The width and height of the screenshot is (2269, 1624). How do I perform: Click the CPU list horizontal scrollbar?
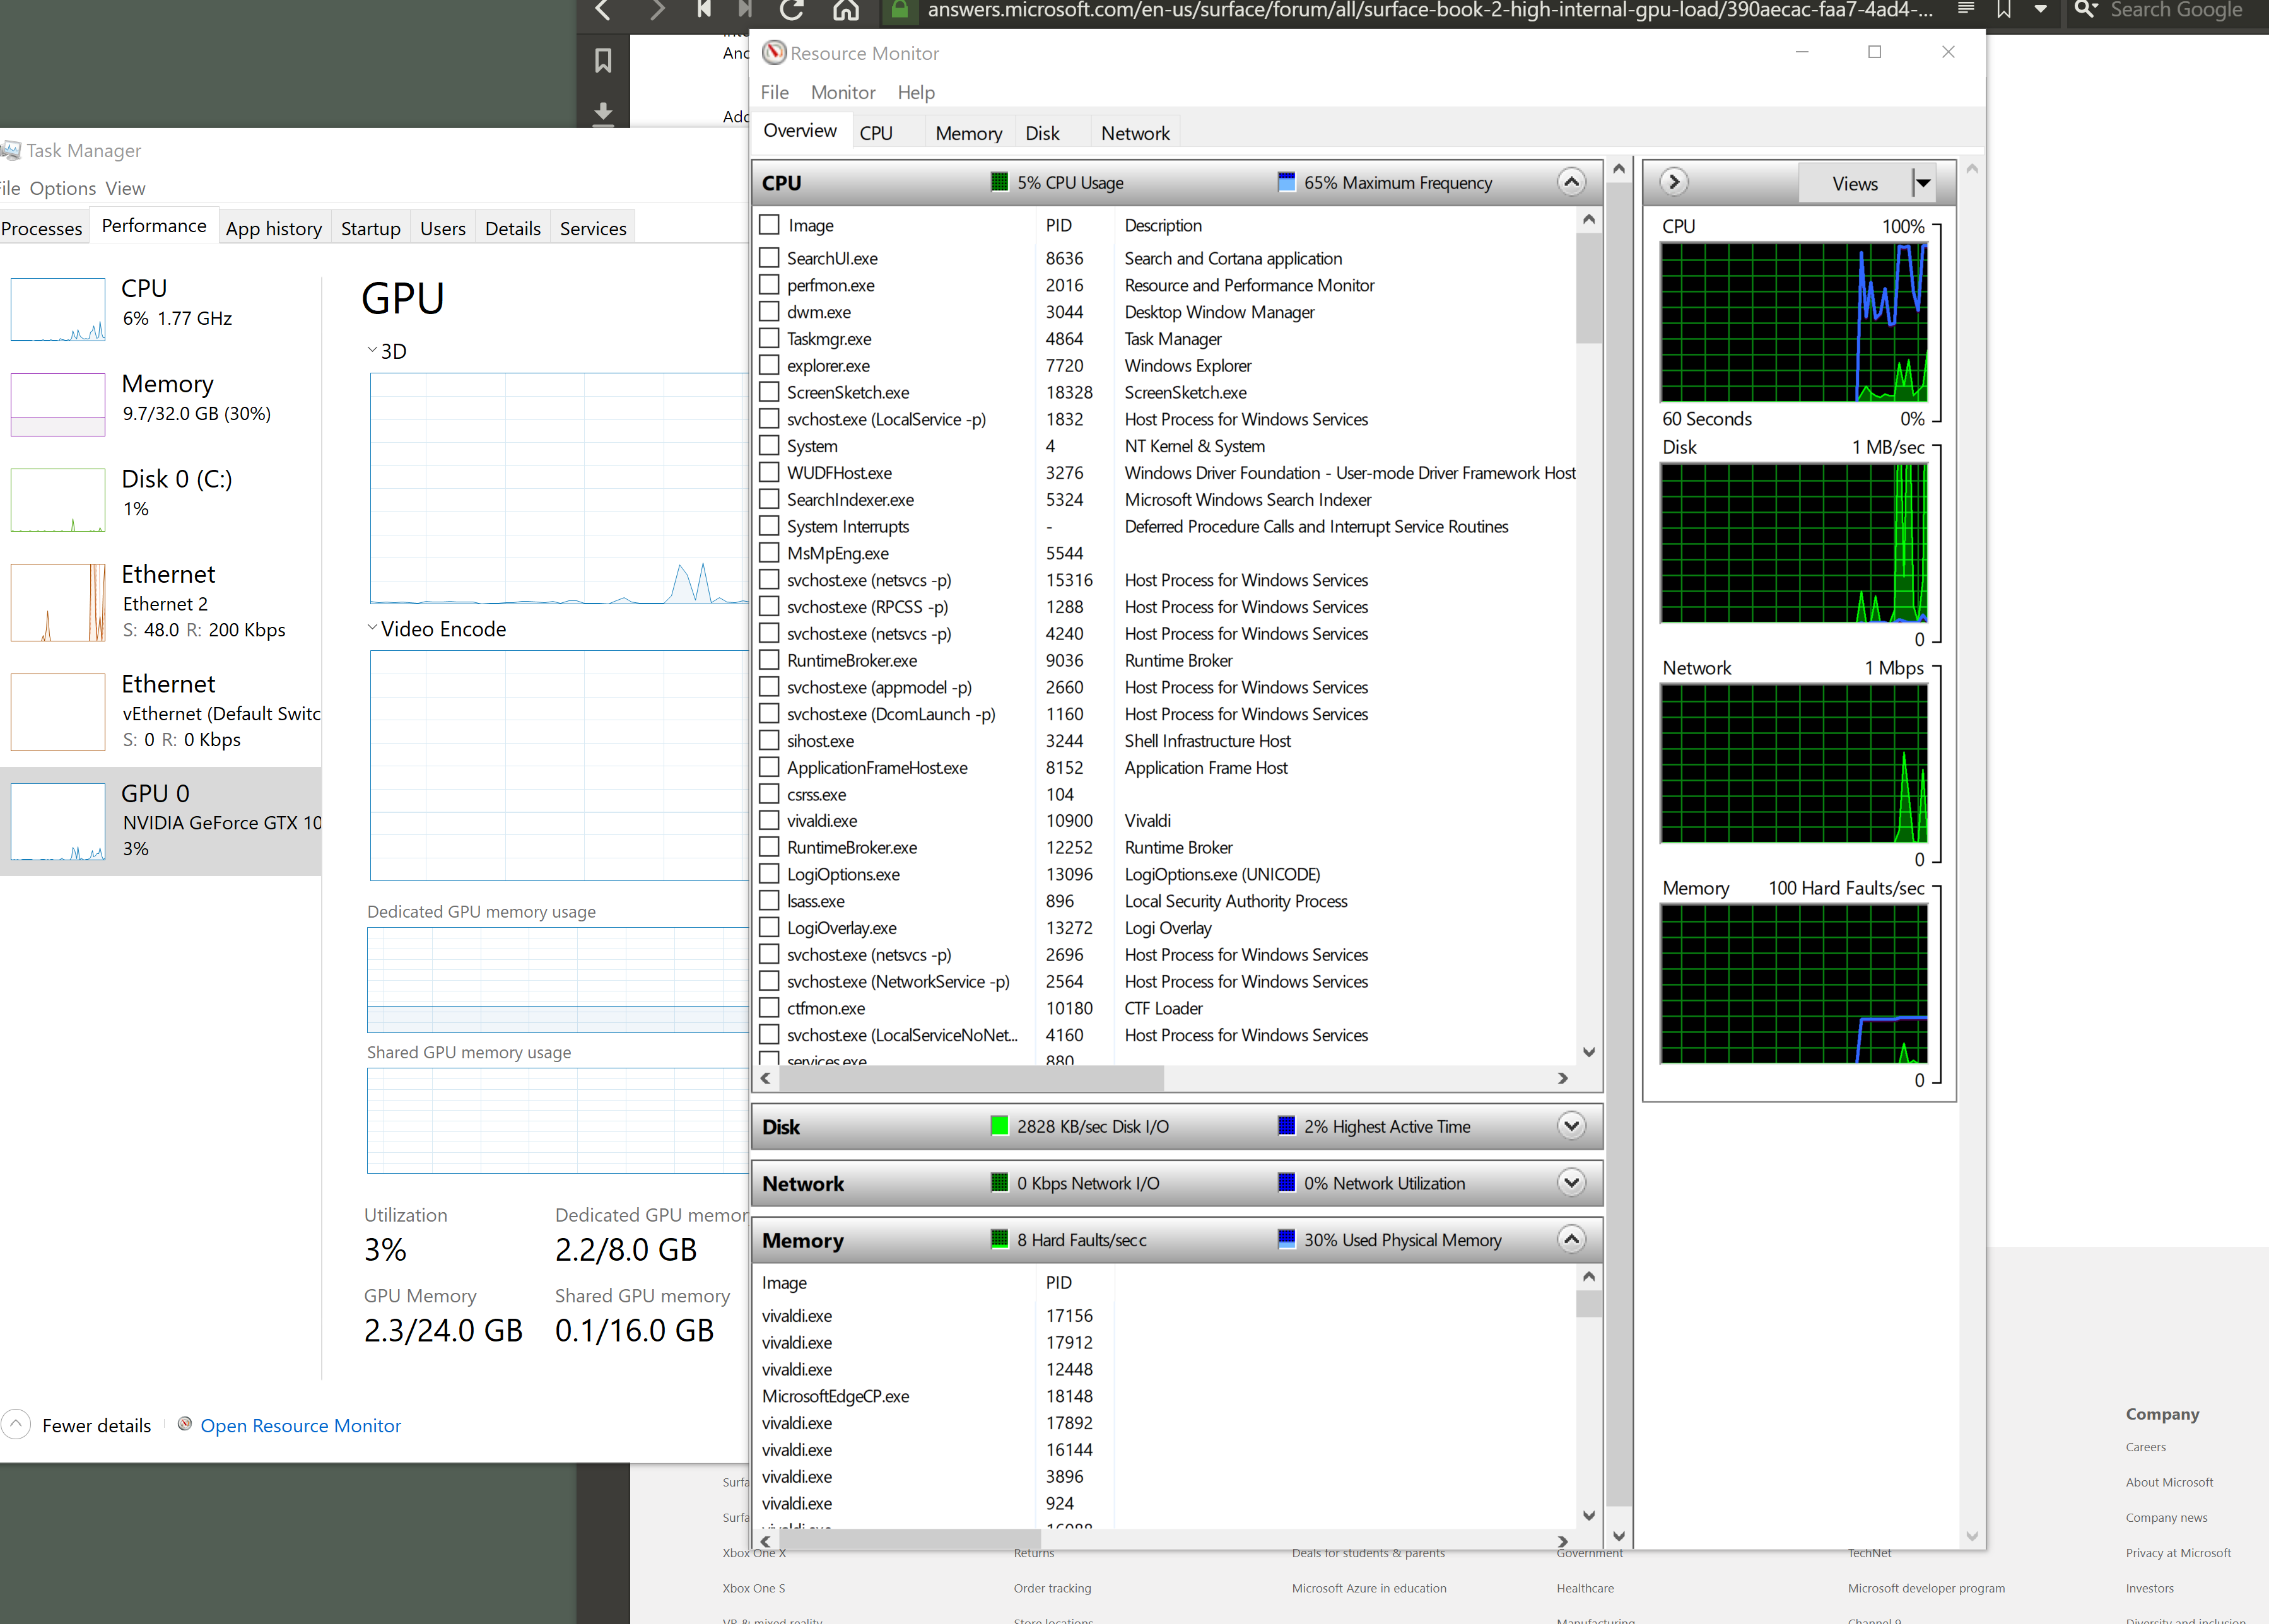tap(970, 1078)
